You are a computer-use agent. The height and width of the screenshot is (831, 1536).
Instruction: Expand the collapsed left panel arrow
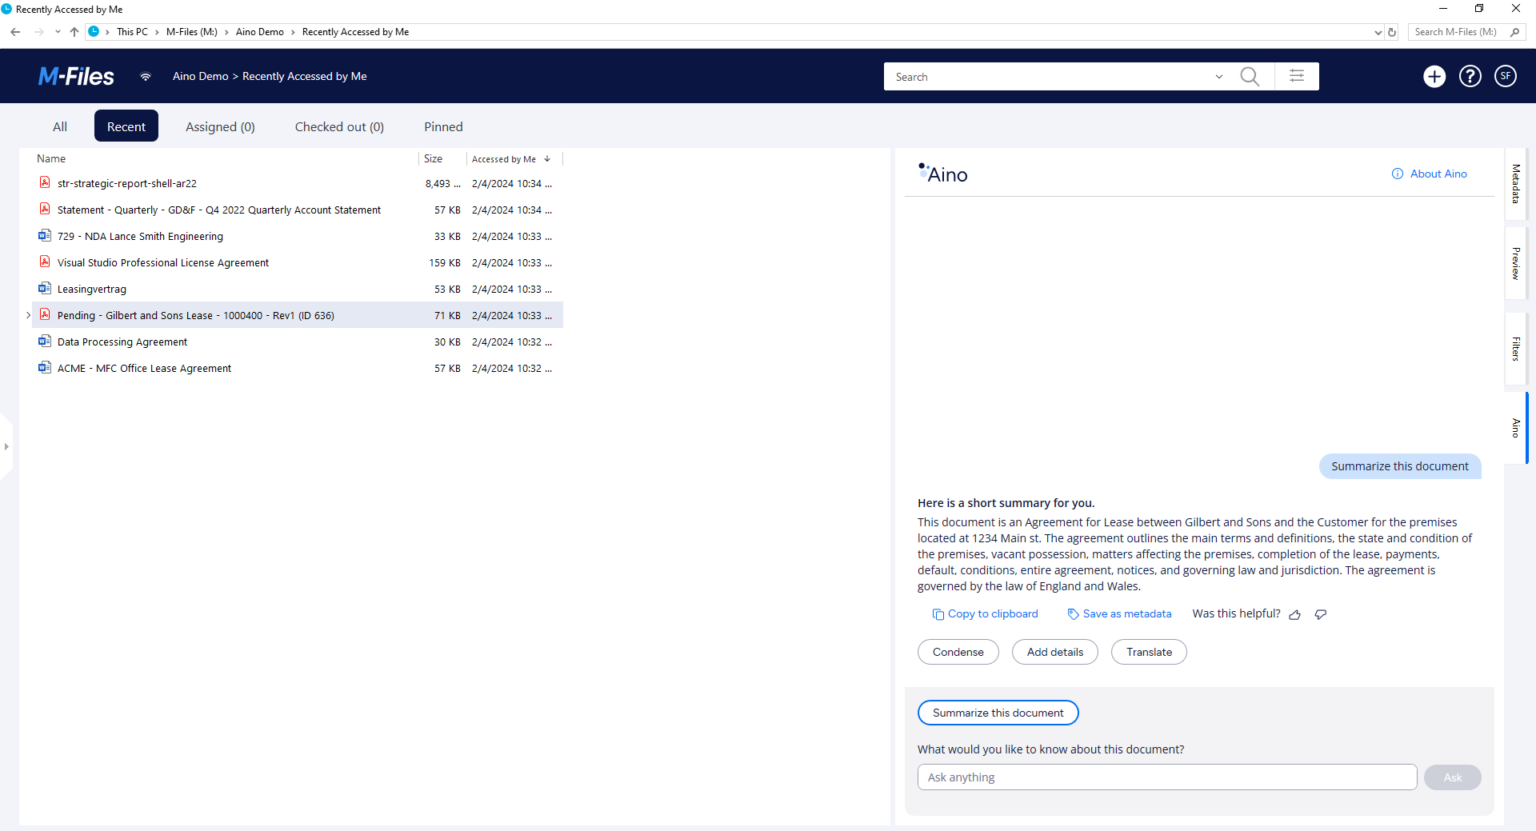(x=8, y=447)
